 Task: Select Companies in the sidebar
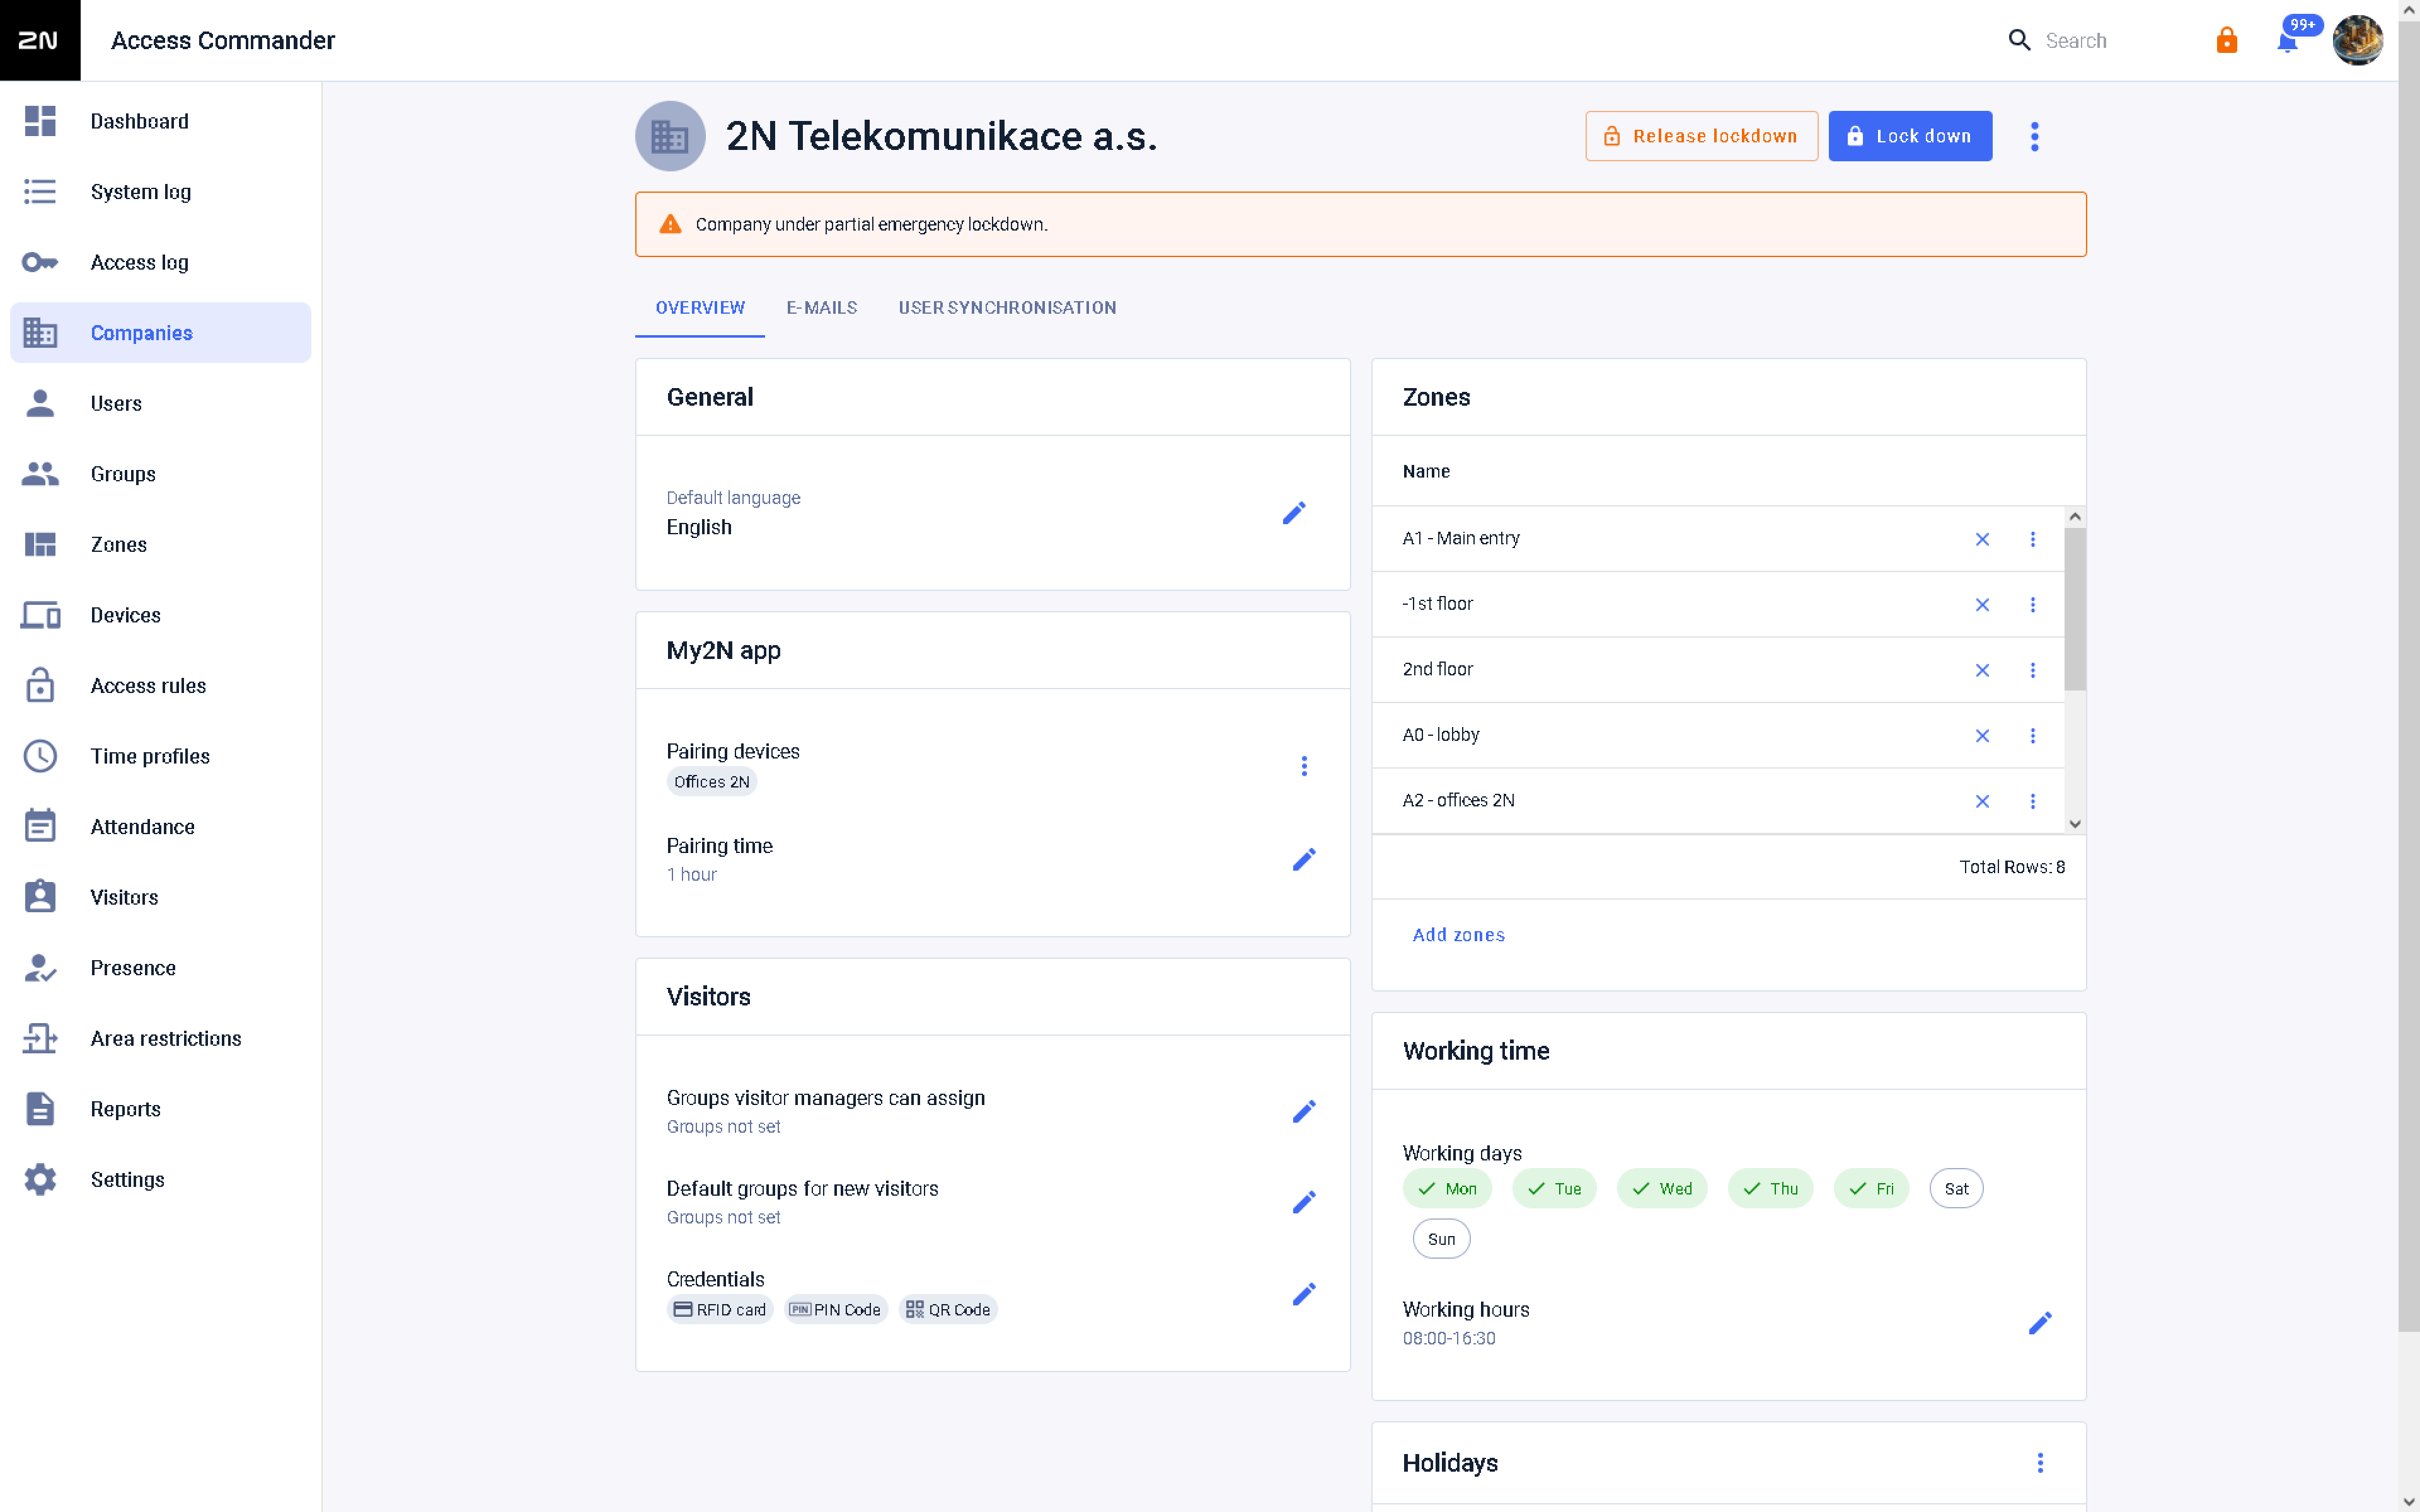click(x=160, y=333)
